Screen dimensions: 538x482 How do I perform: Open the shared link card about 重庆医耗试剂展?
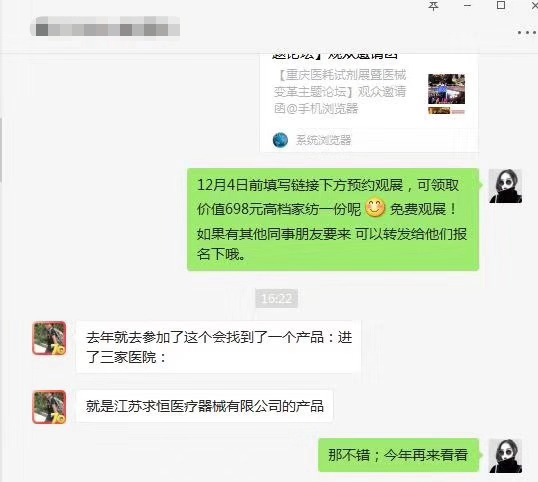pos(369,103)
